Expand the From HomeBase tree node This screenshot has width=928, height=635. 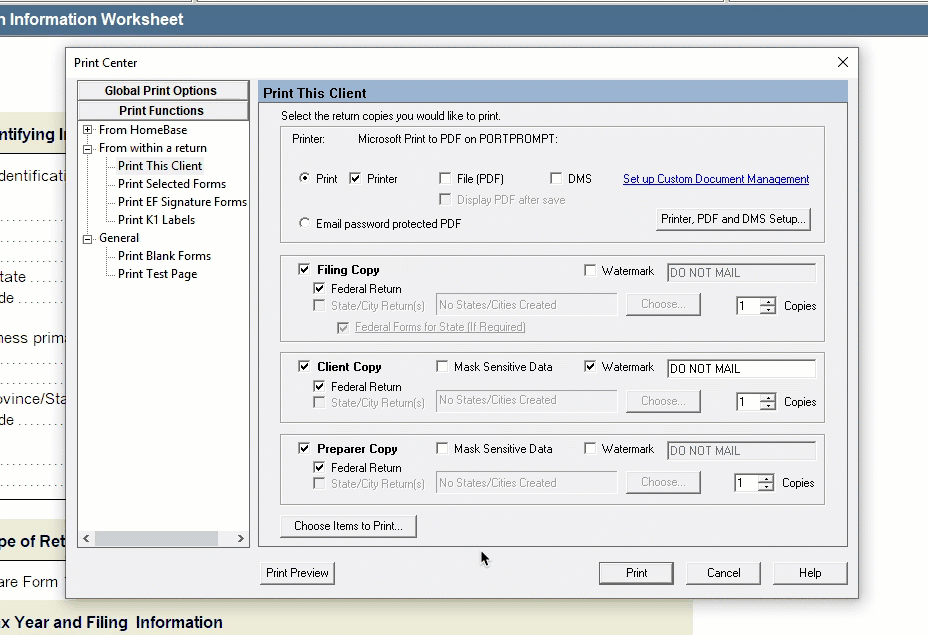[x=88, y=130]
